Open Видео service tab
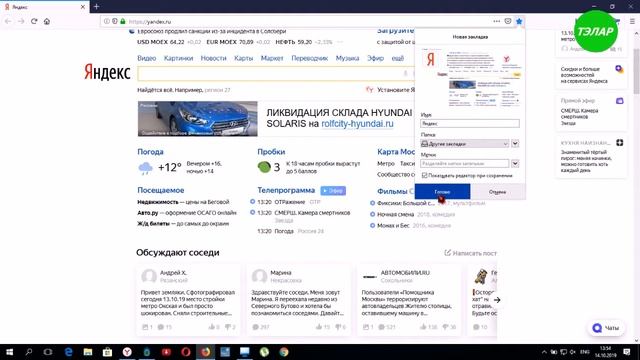Viewport: 640px width, 360px height. click(x=147, y=58)
